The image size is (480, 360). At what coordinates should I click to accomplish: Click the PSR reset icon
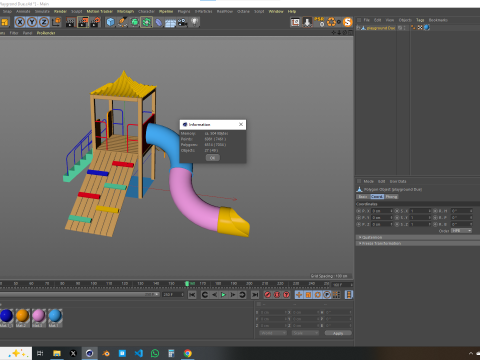point(319,22)
